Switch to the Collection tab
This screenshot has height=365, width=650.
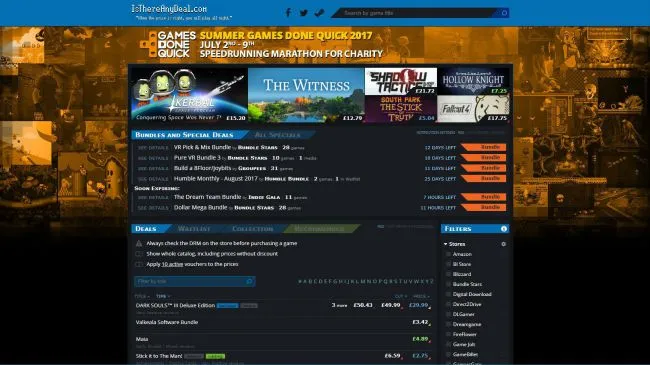click(x=252, y=229)
